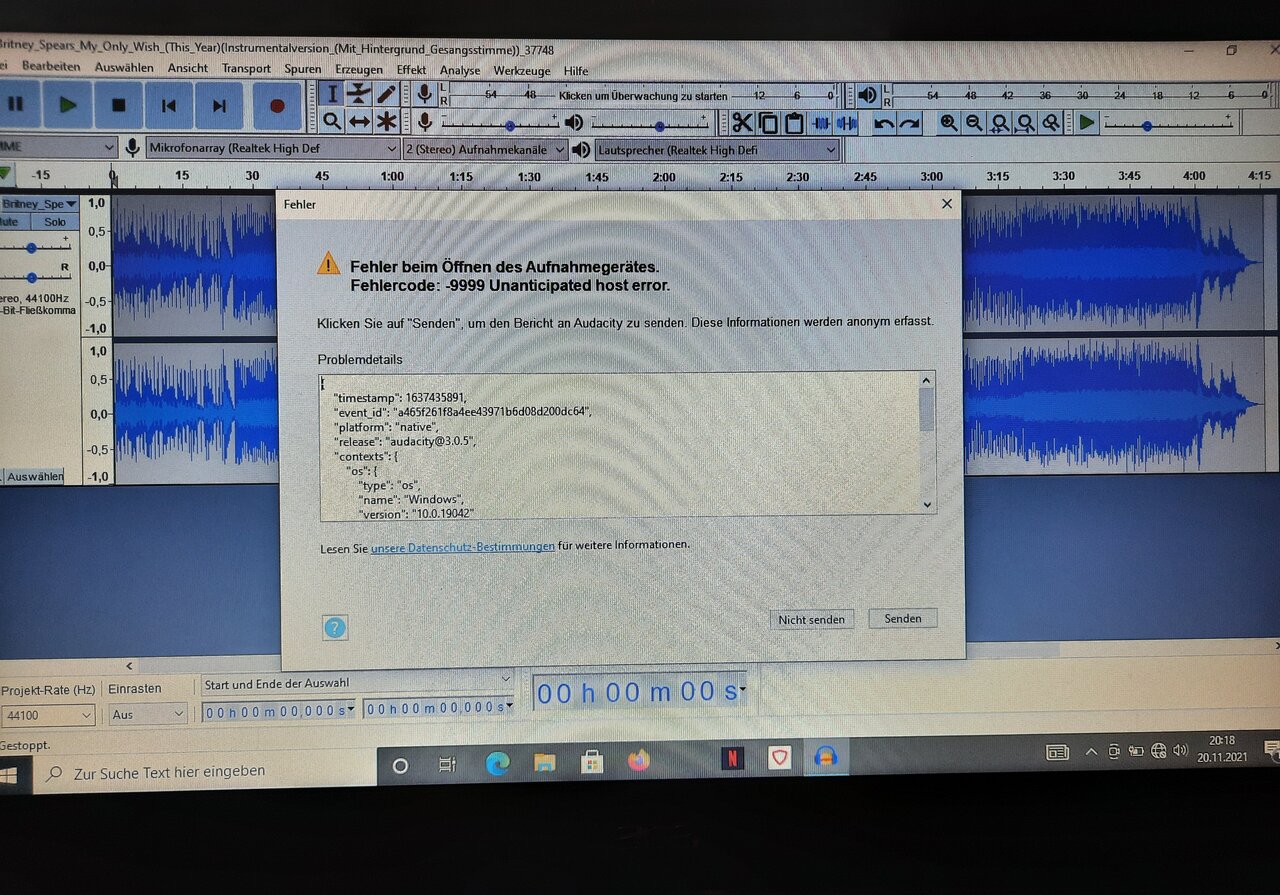Image resolution: width=1280 pixels, height=895 pixels.
Task: Select the Zoom magnifier tool
Action: tap(333, 121)
